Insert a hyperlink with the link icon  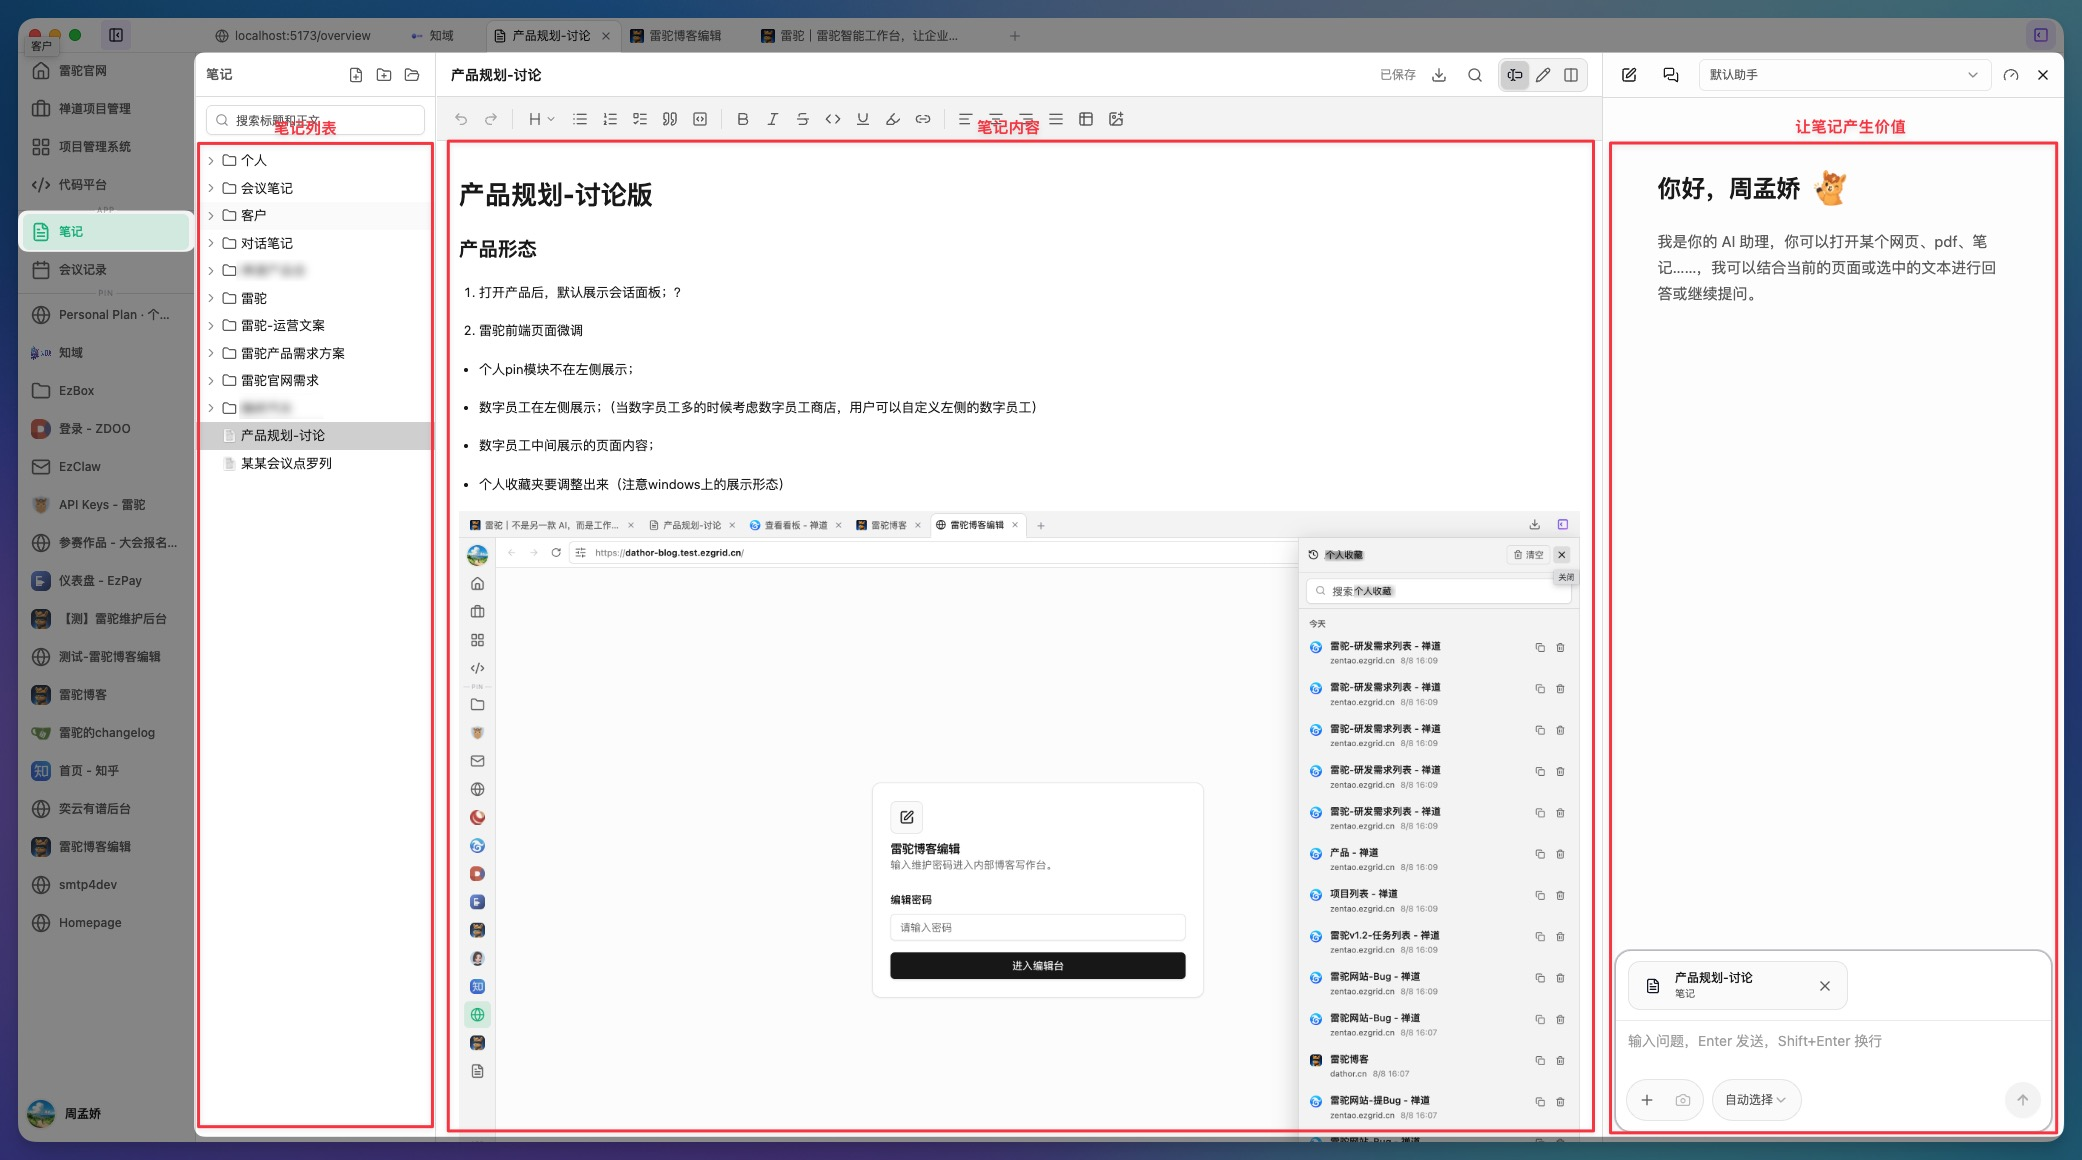923,119
